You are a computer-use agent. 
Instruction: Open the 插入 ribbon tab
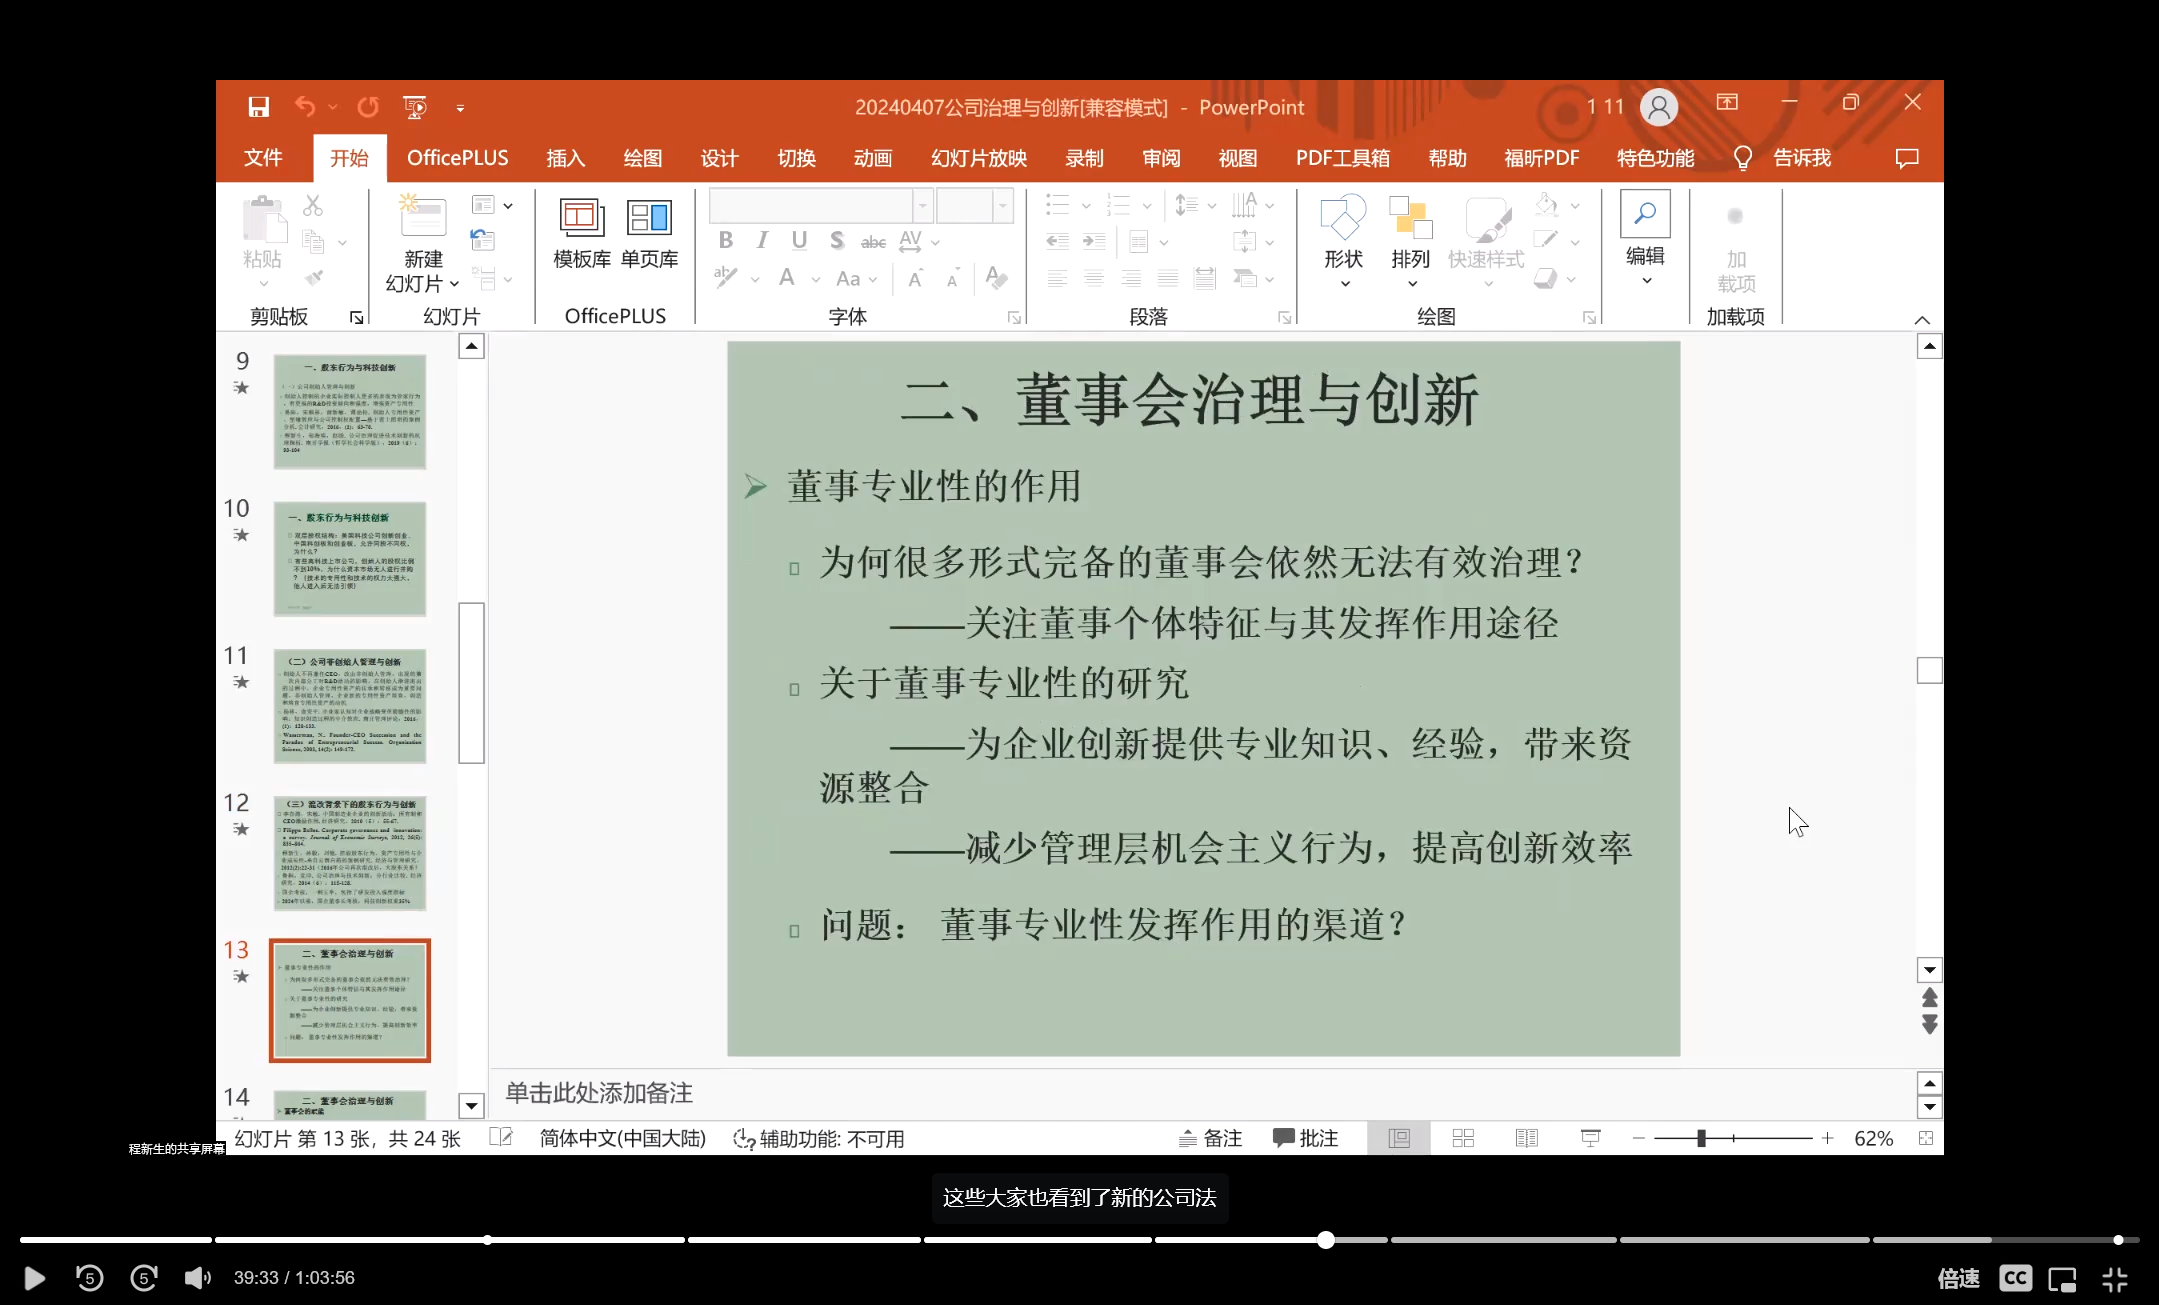click(565, 158)
